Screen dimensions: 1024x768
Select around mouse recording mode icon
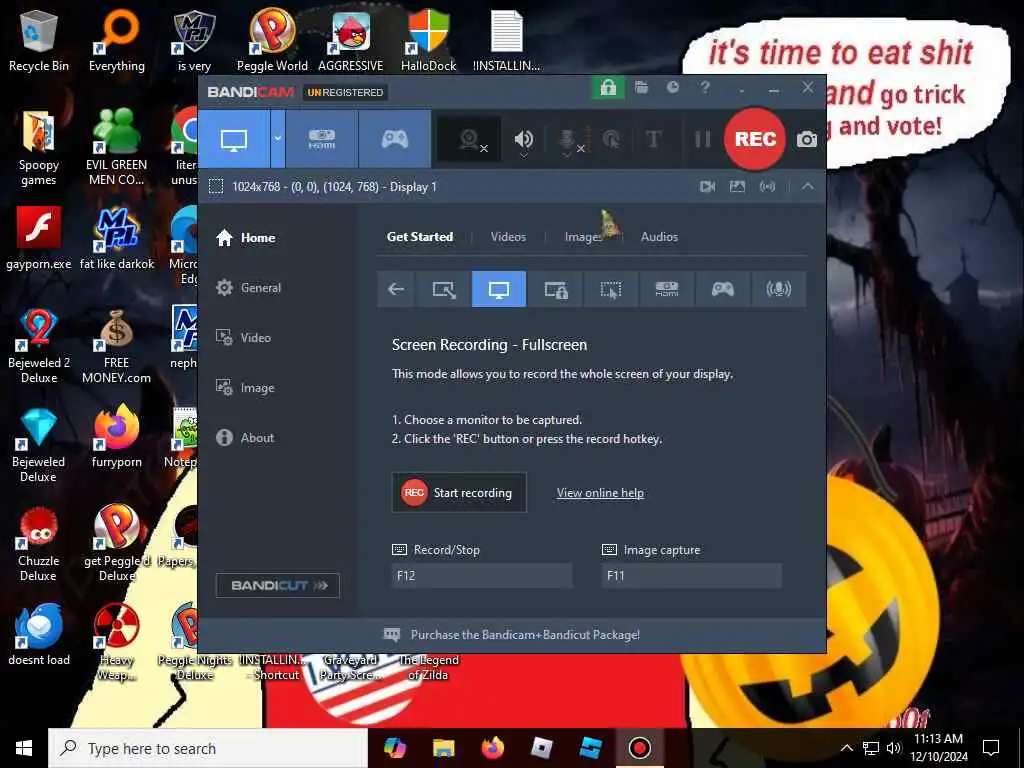click(611, 289)
